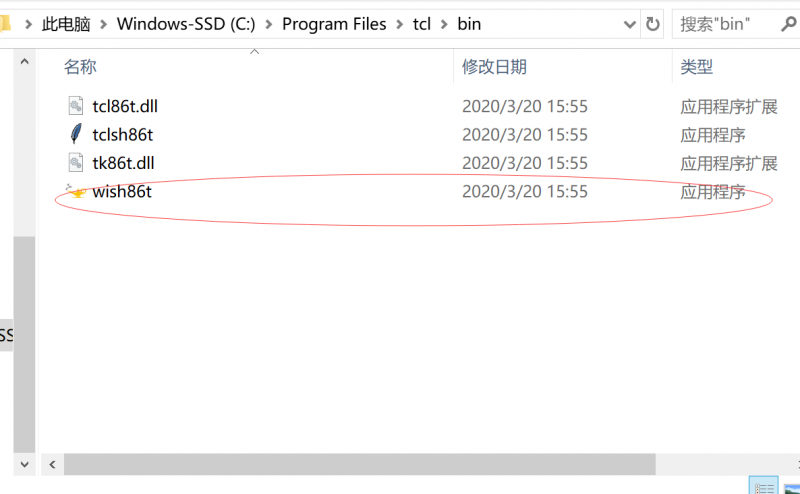Expand the chevron after Program Files
Image resolution: width=800 pixels, height=494 pixels.
[x=399, y=24]
